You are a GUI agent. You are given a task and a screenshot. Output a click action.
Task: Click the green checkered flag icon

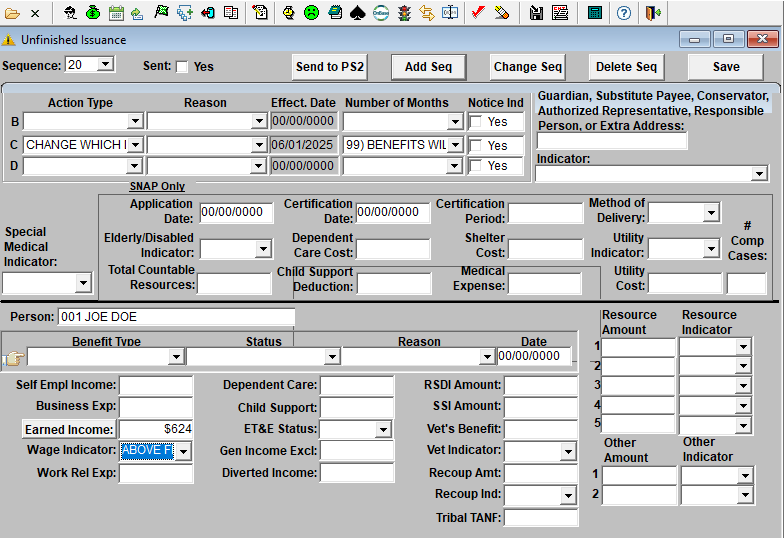point(161,12)
